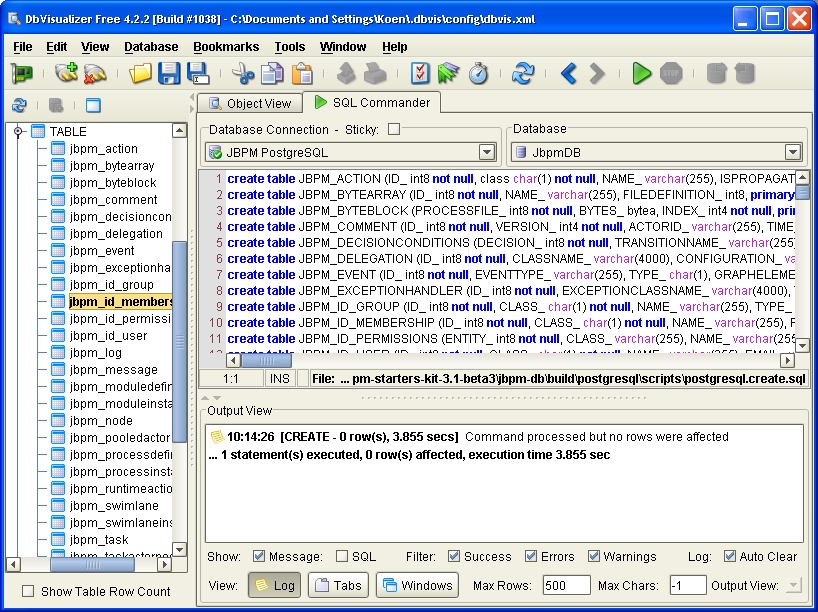
Task: Uncheck the Auto Clear log checkbox
Action: 729,556
